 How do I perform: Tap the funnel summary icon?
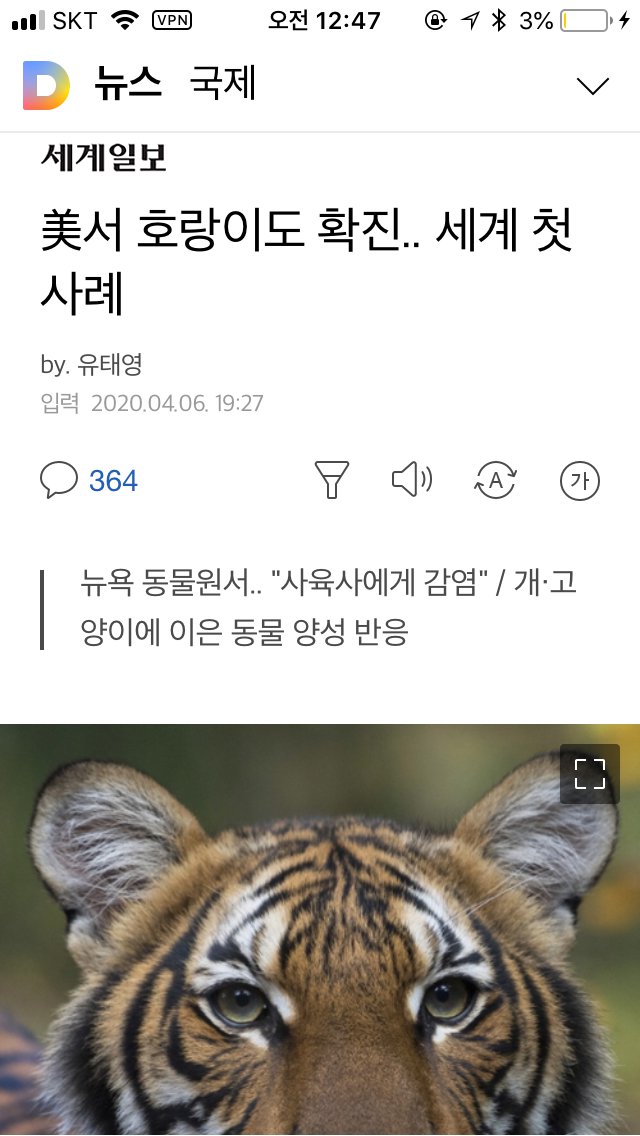tap(332, 480)
